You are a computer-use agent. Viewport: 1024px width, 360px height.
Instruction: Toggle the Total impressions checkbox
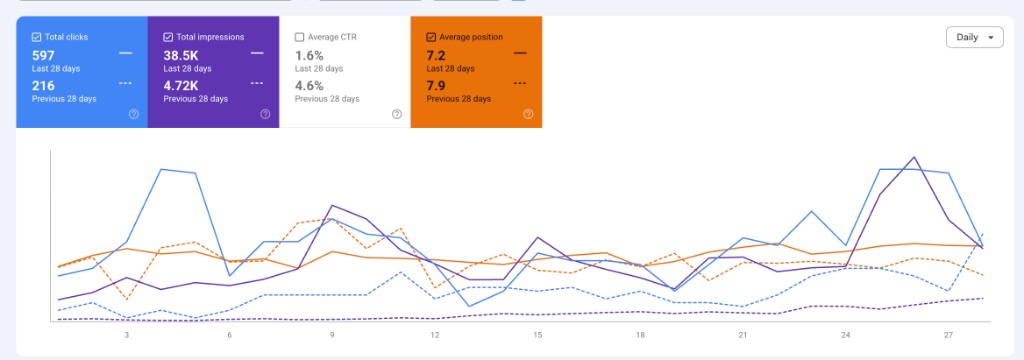click(168, 37)
